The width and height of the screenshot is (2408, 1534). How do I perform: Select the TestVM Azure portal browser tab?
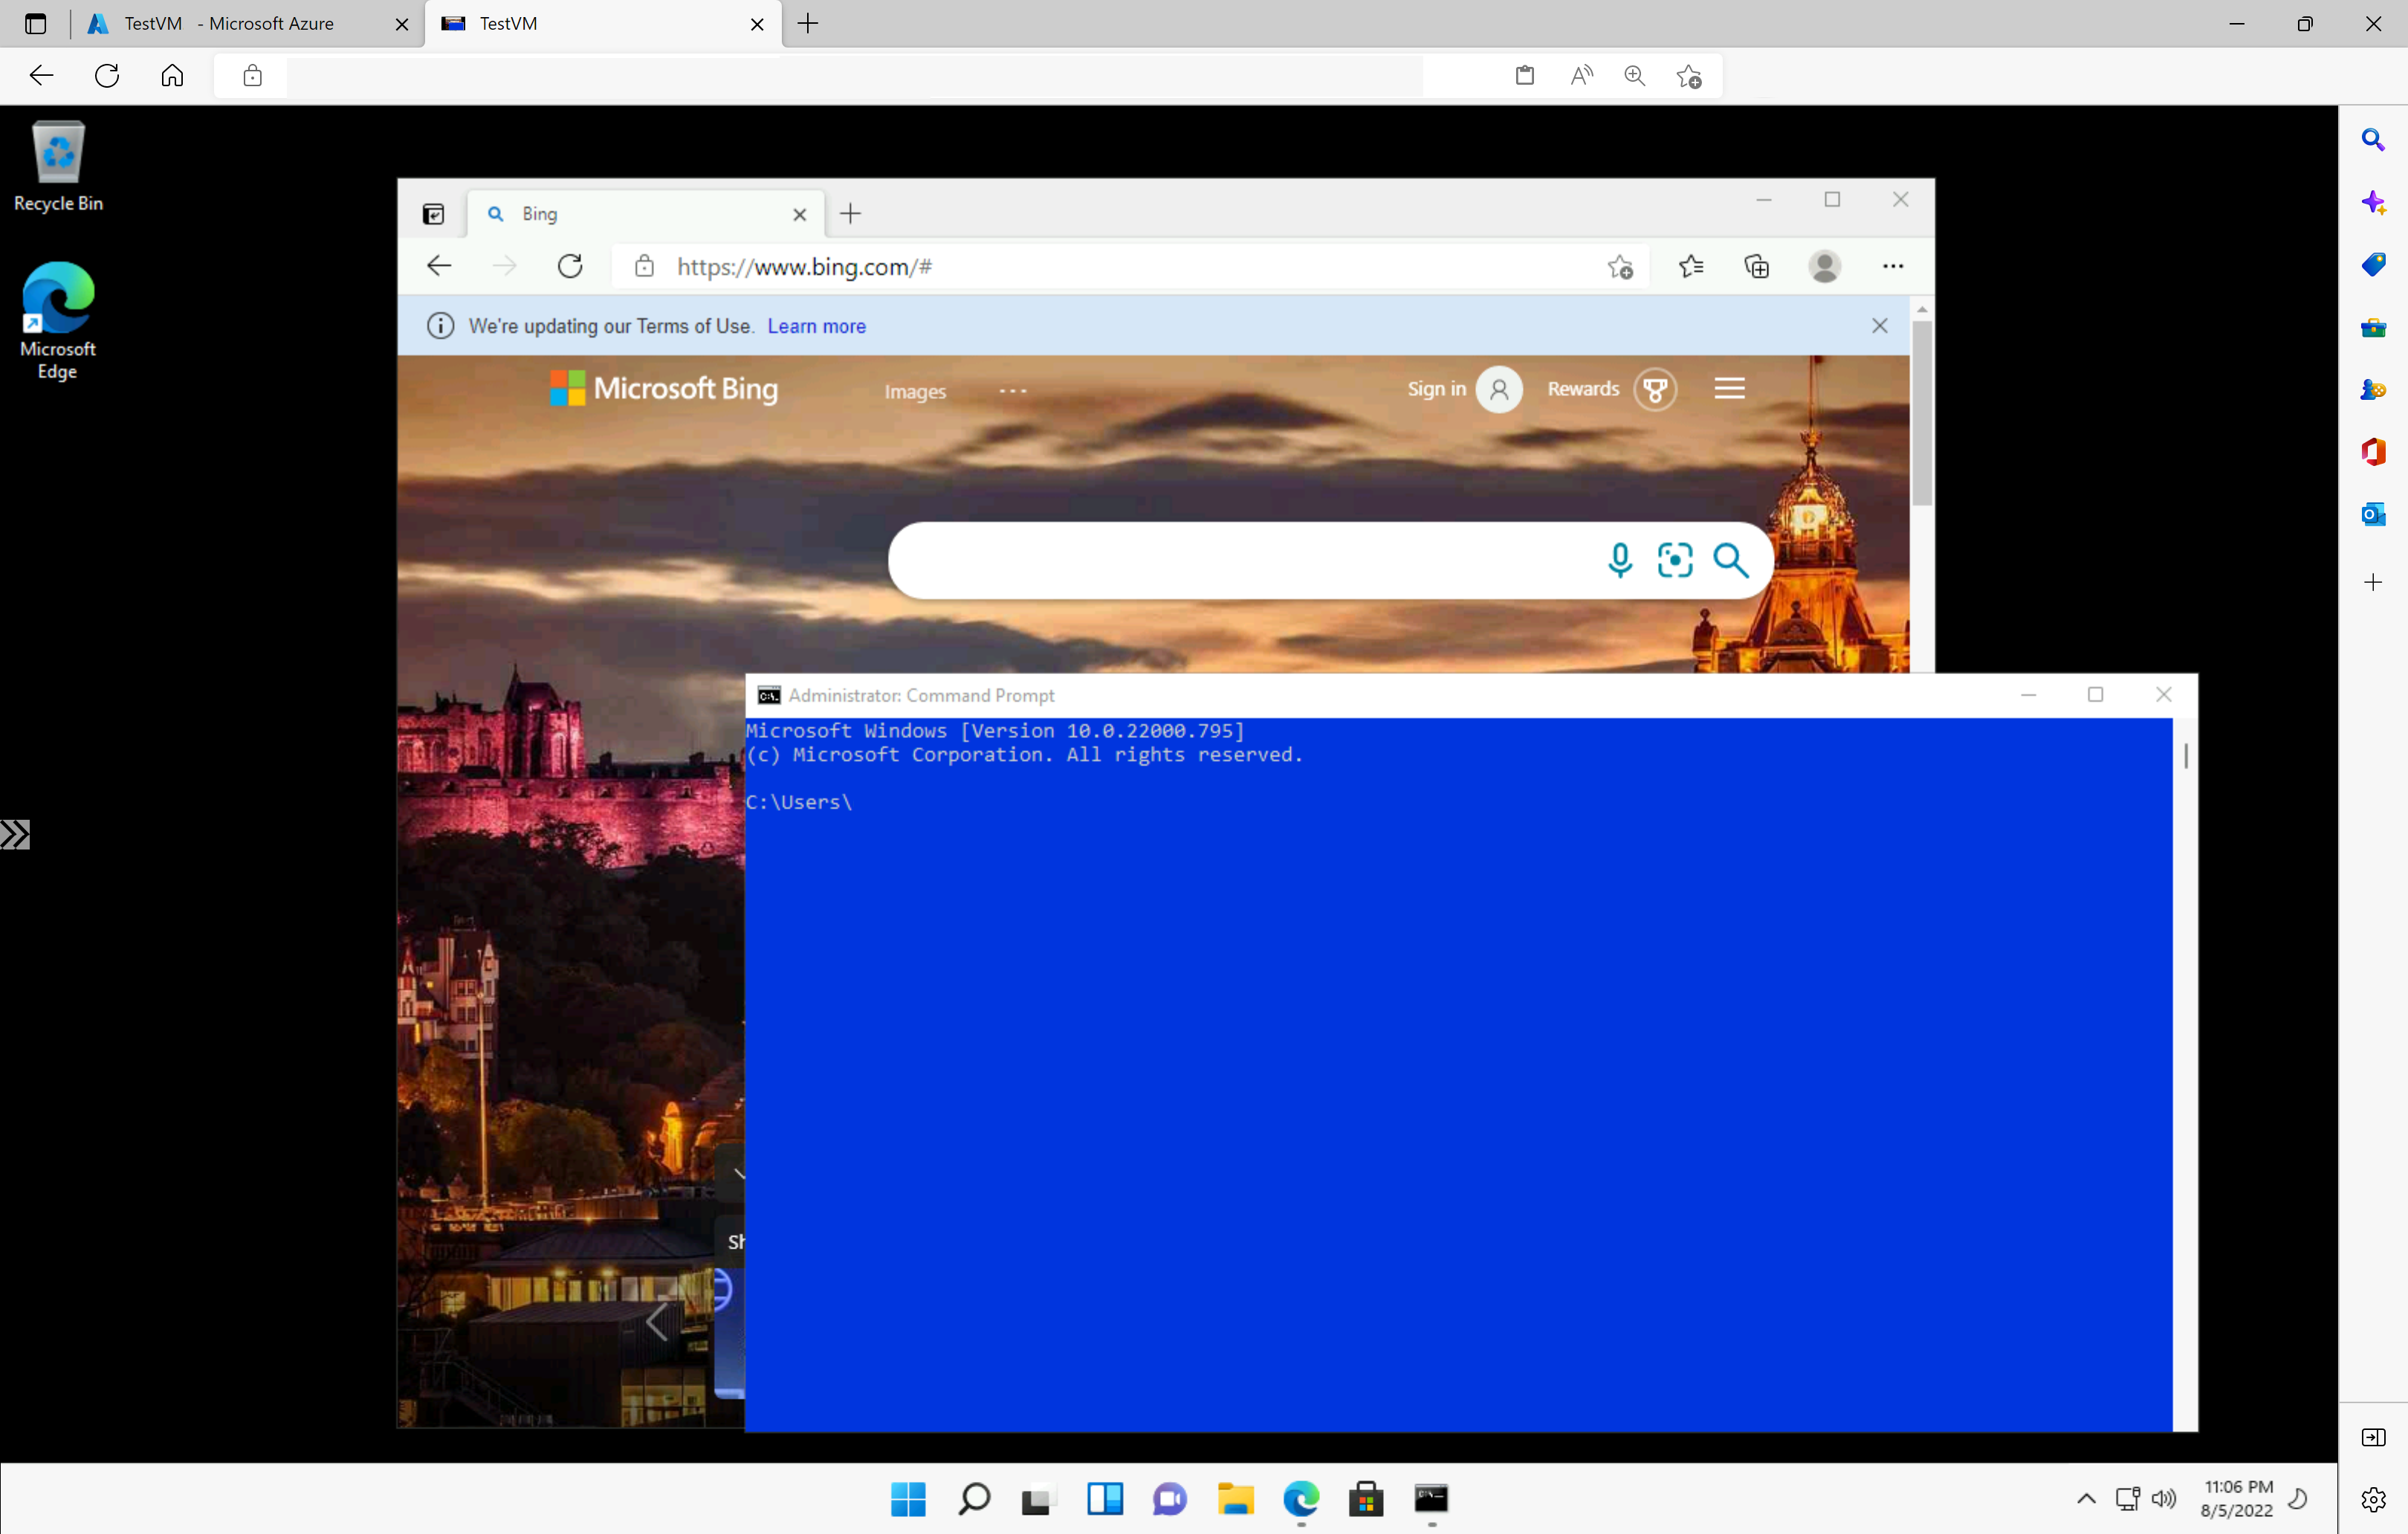pos(230,23)
